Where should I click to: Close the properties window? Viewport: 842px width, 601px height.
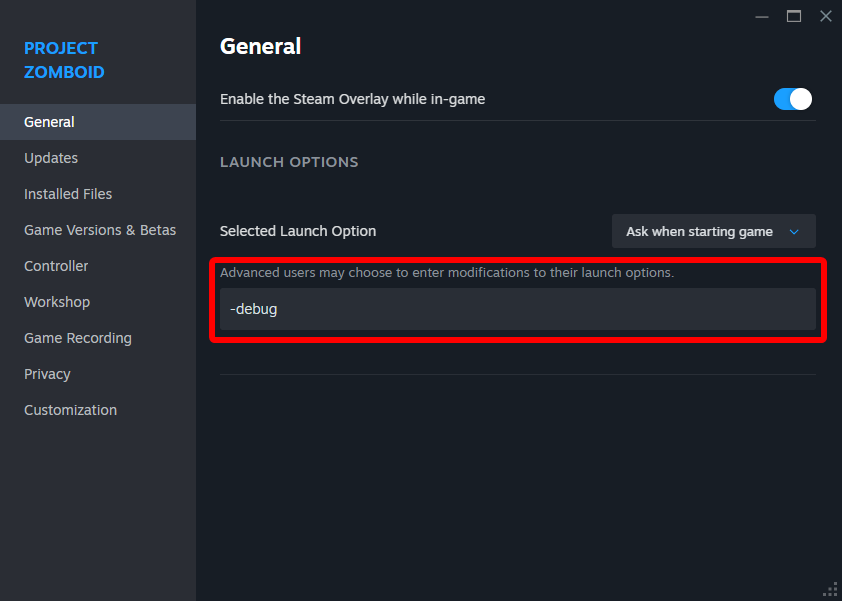point(825,16)
